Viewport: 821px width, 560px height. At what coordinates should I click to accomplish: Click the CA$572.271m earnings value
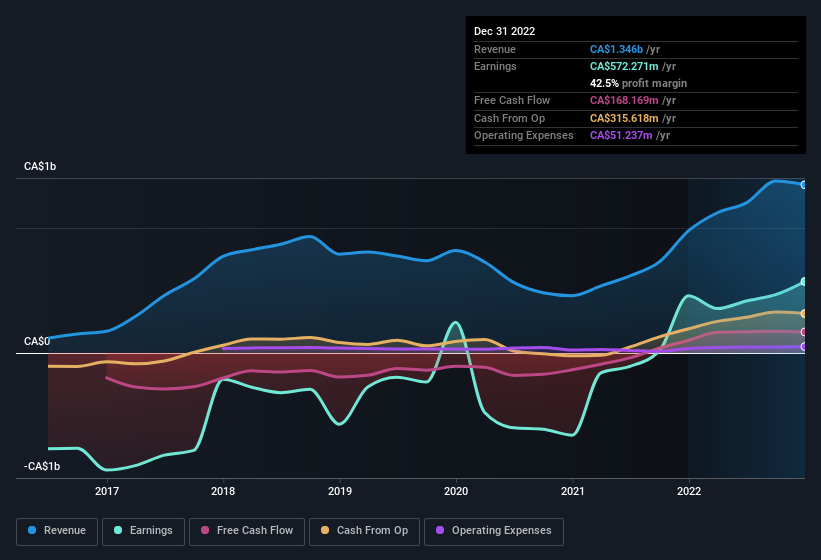coord(624,66)
